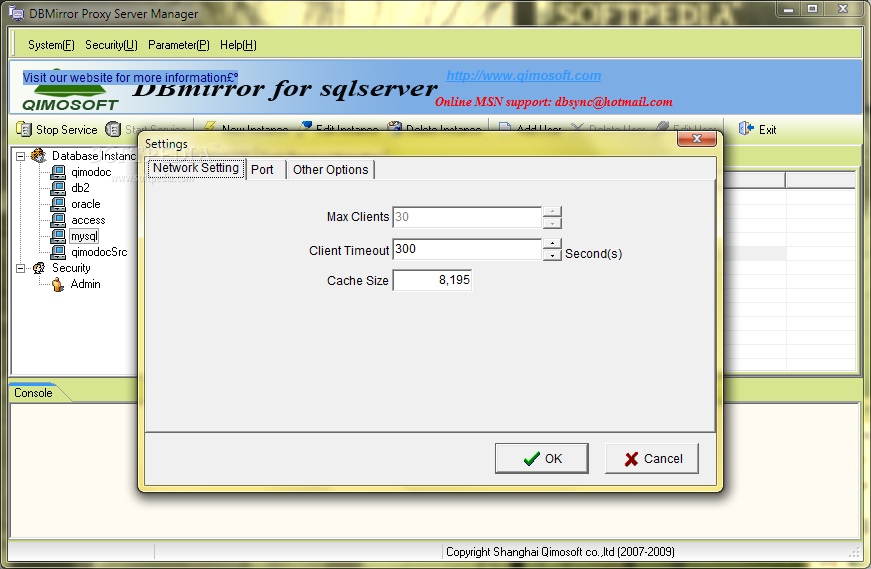Increase the Max Clients spinner value

pos(552,211)
